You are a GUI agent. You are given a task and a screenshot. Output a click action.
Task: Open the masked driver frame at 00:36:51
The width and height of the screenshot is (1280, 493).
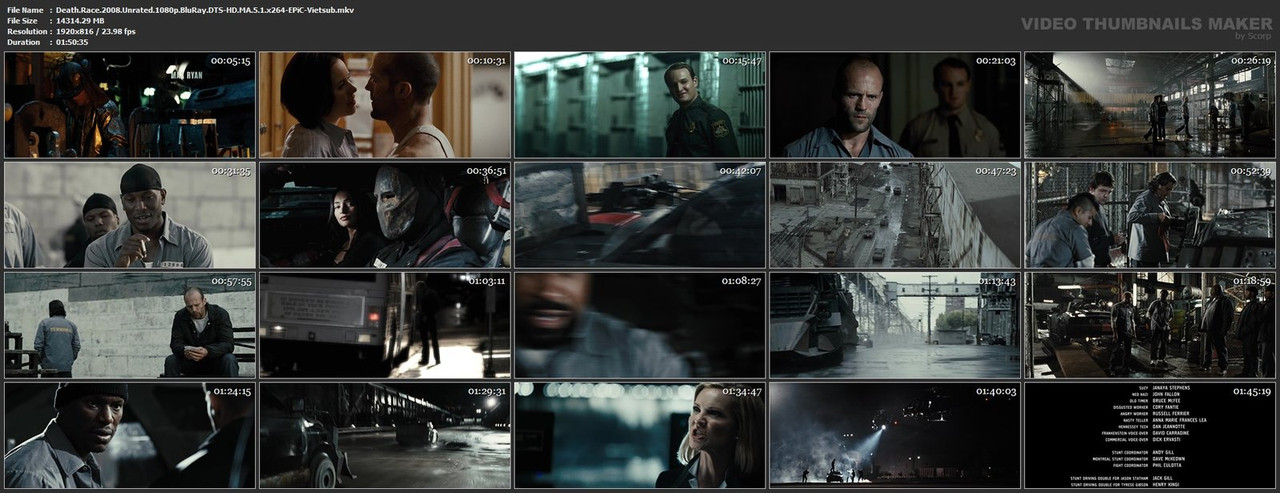[385, 215]
